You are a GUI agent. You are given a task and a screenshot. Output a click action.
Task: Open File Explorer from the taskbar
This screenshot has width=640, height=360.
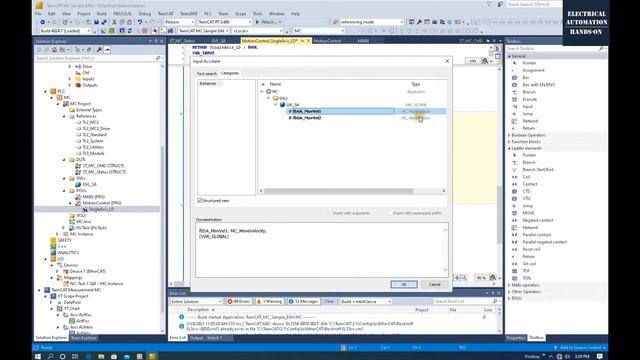click(x=101, y=356)
